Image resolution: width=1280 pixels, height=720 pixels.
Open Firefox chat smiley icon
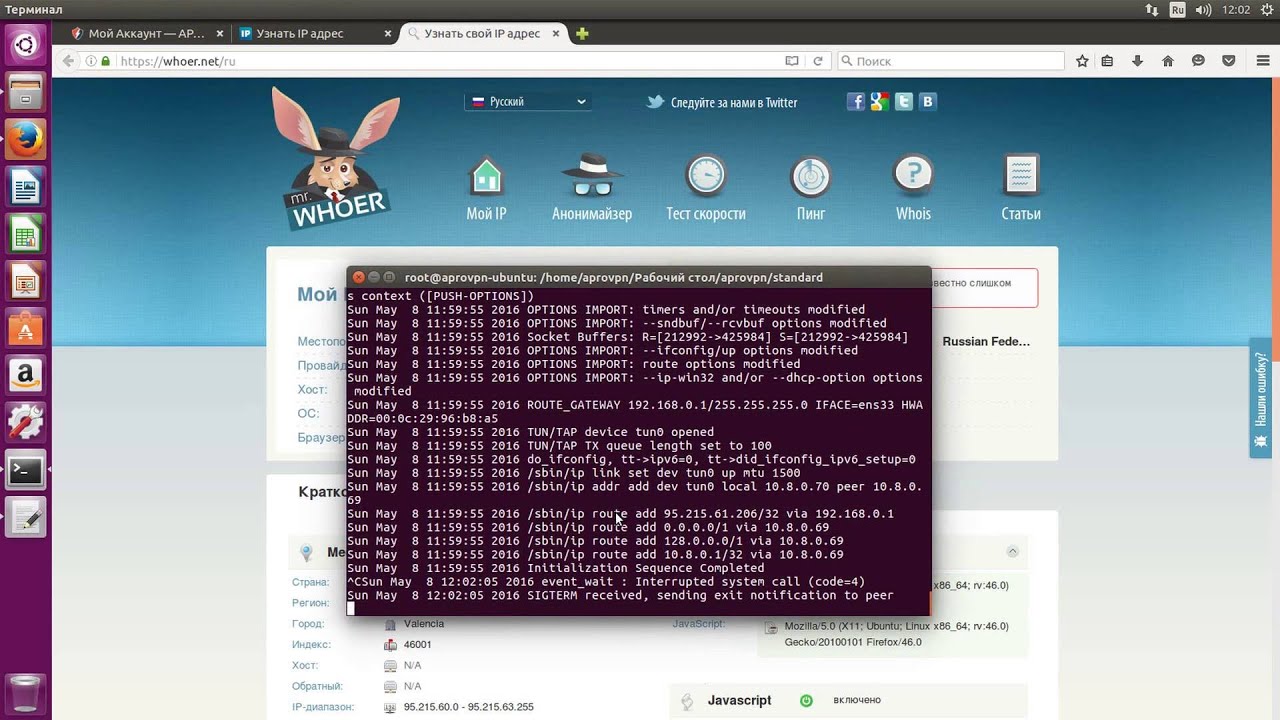coord(1198,61)
